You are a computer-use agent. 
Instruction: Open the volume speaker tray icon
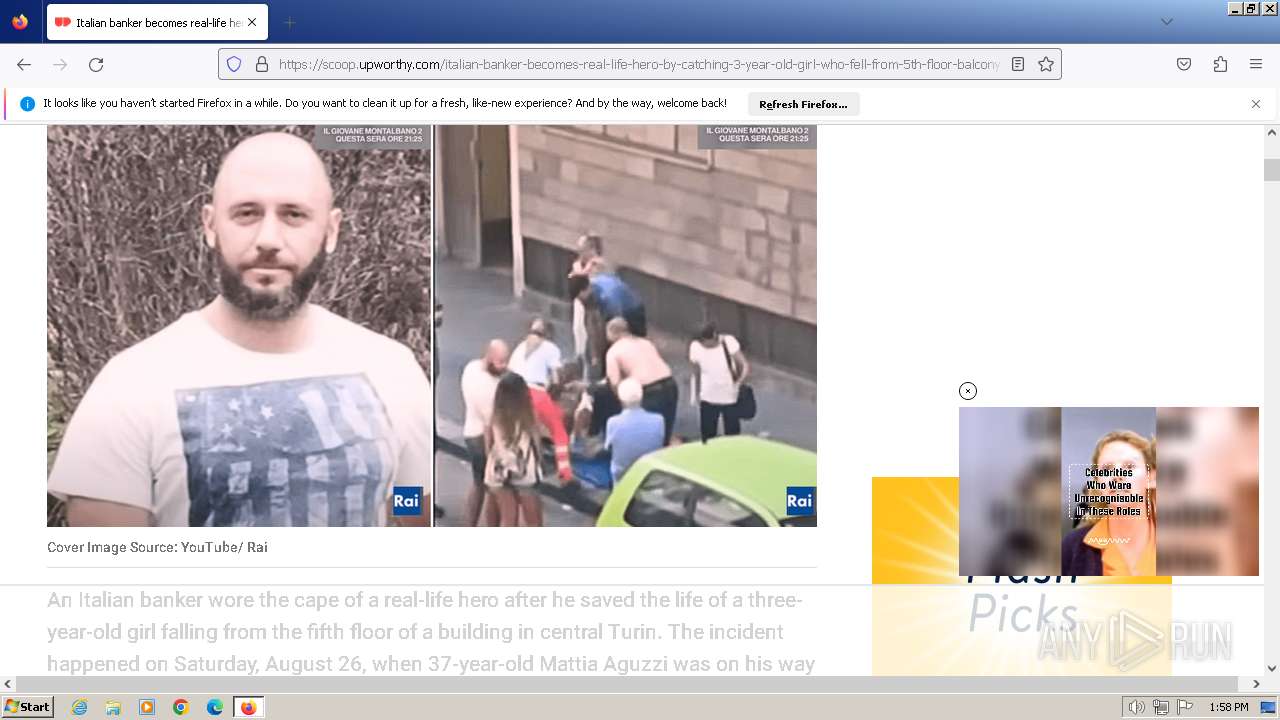pos(1136,707)
